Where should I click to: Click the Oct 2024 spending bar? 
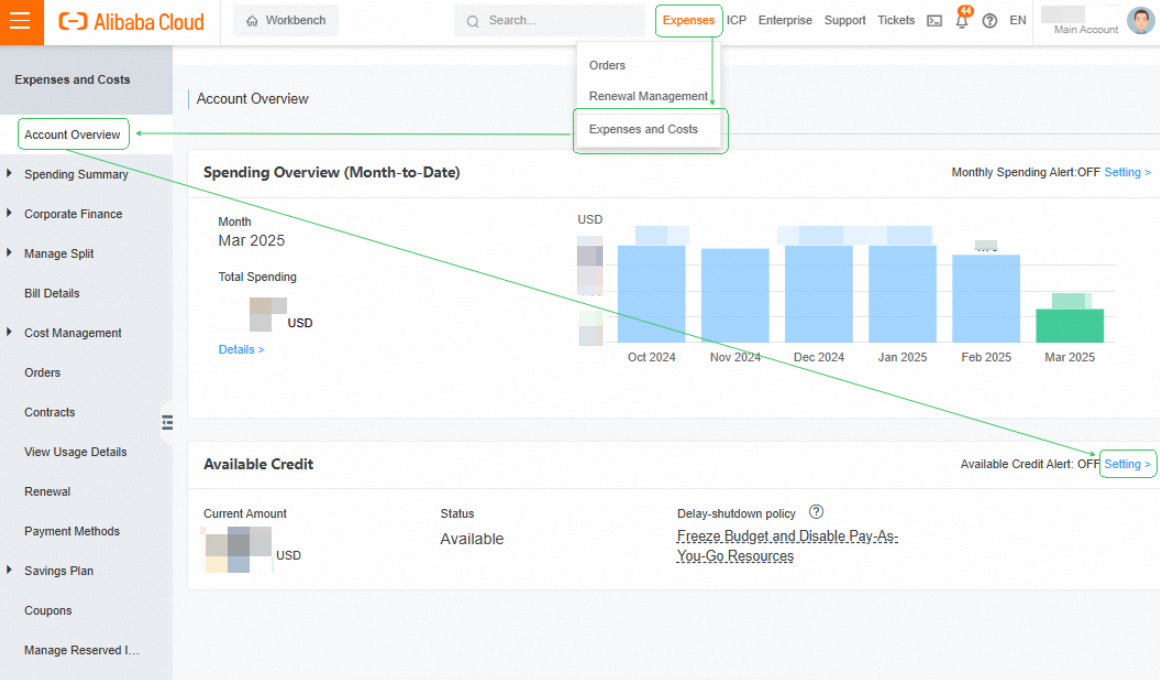(x=652, y=294)
